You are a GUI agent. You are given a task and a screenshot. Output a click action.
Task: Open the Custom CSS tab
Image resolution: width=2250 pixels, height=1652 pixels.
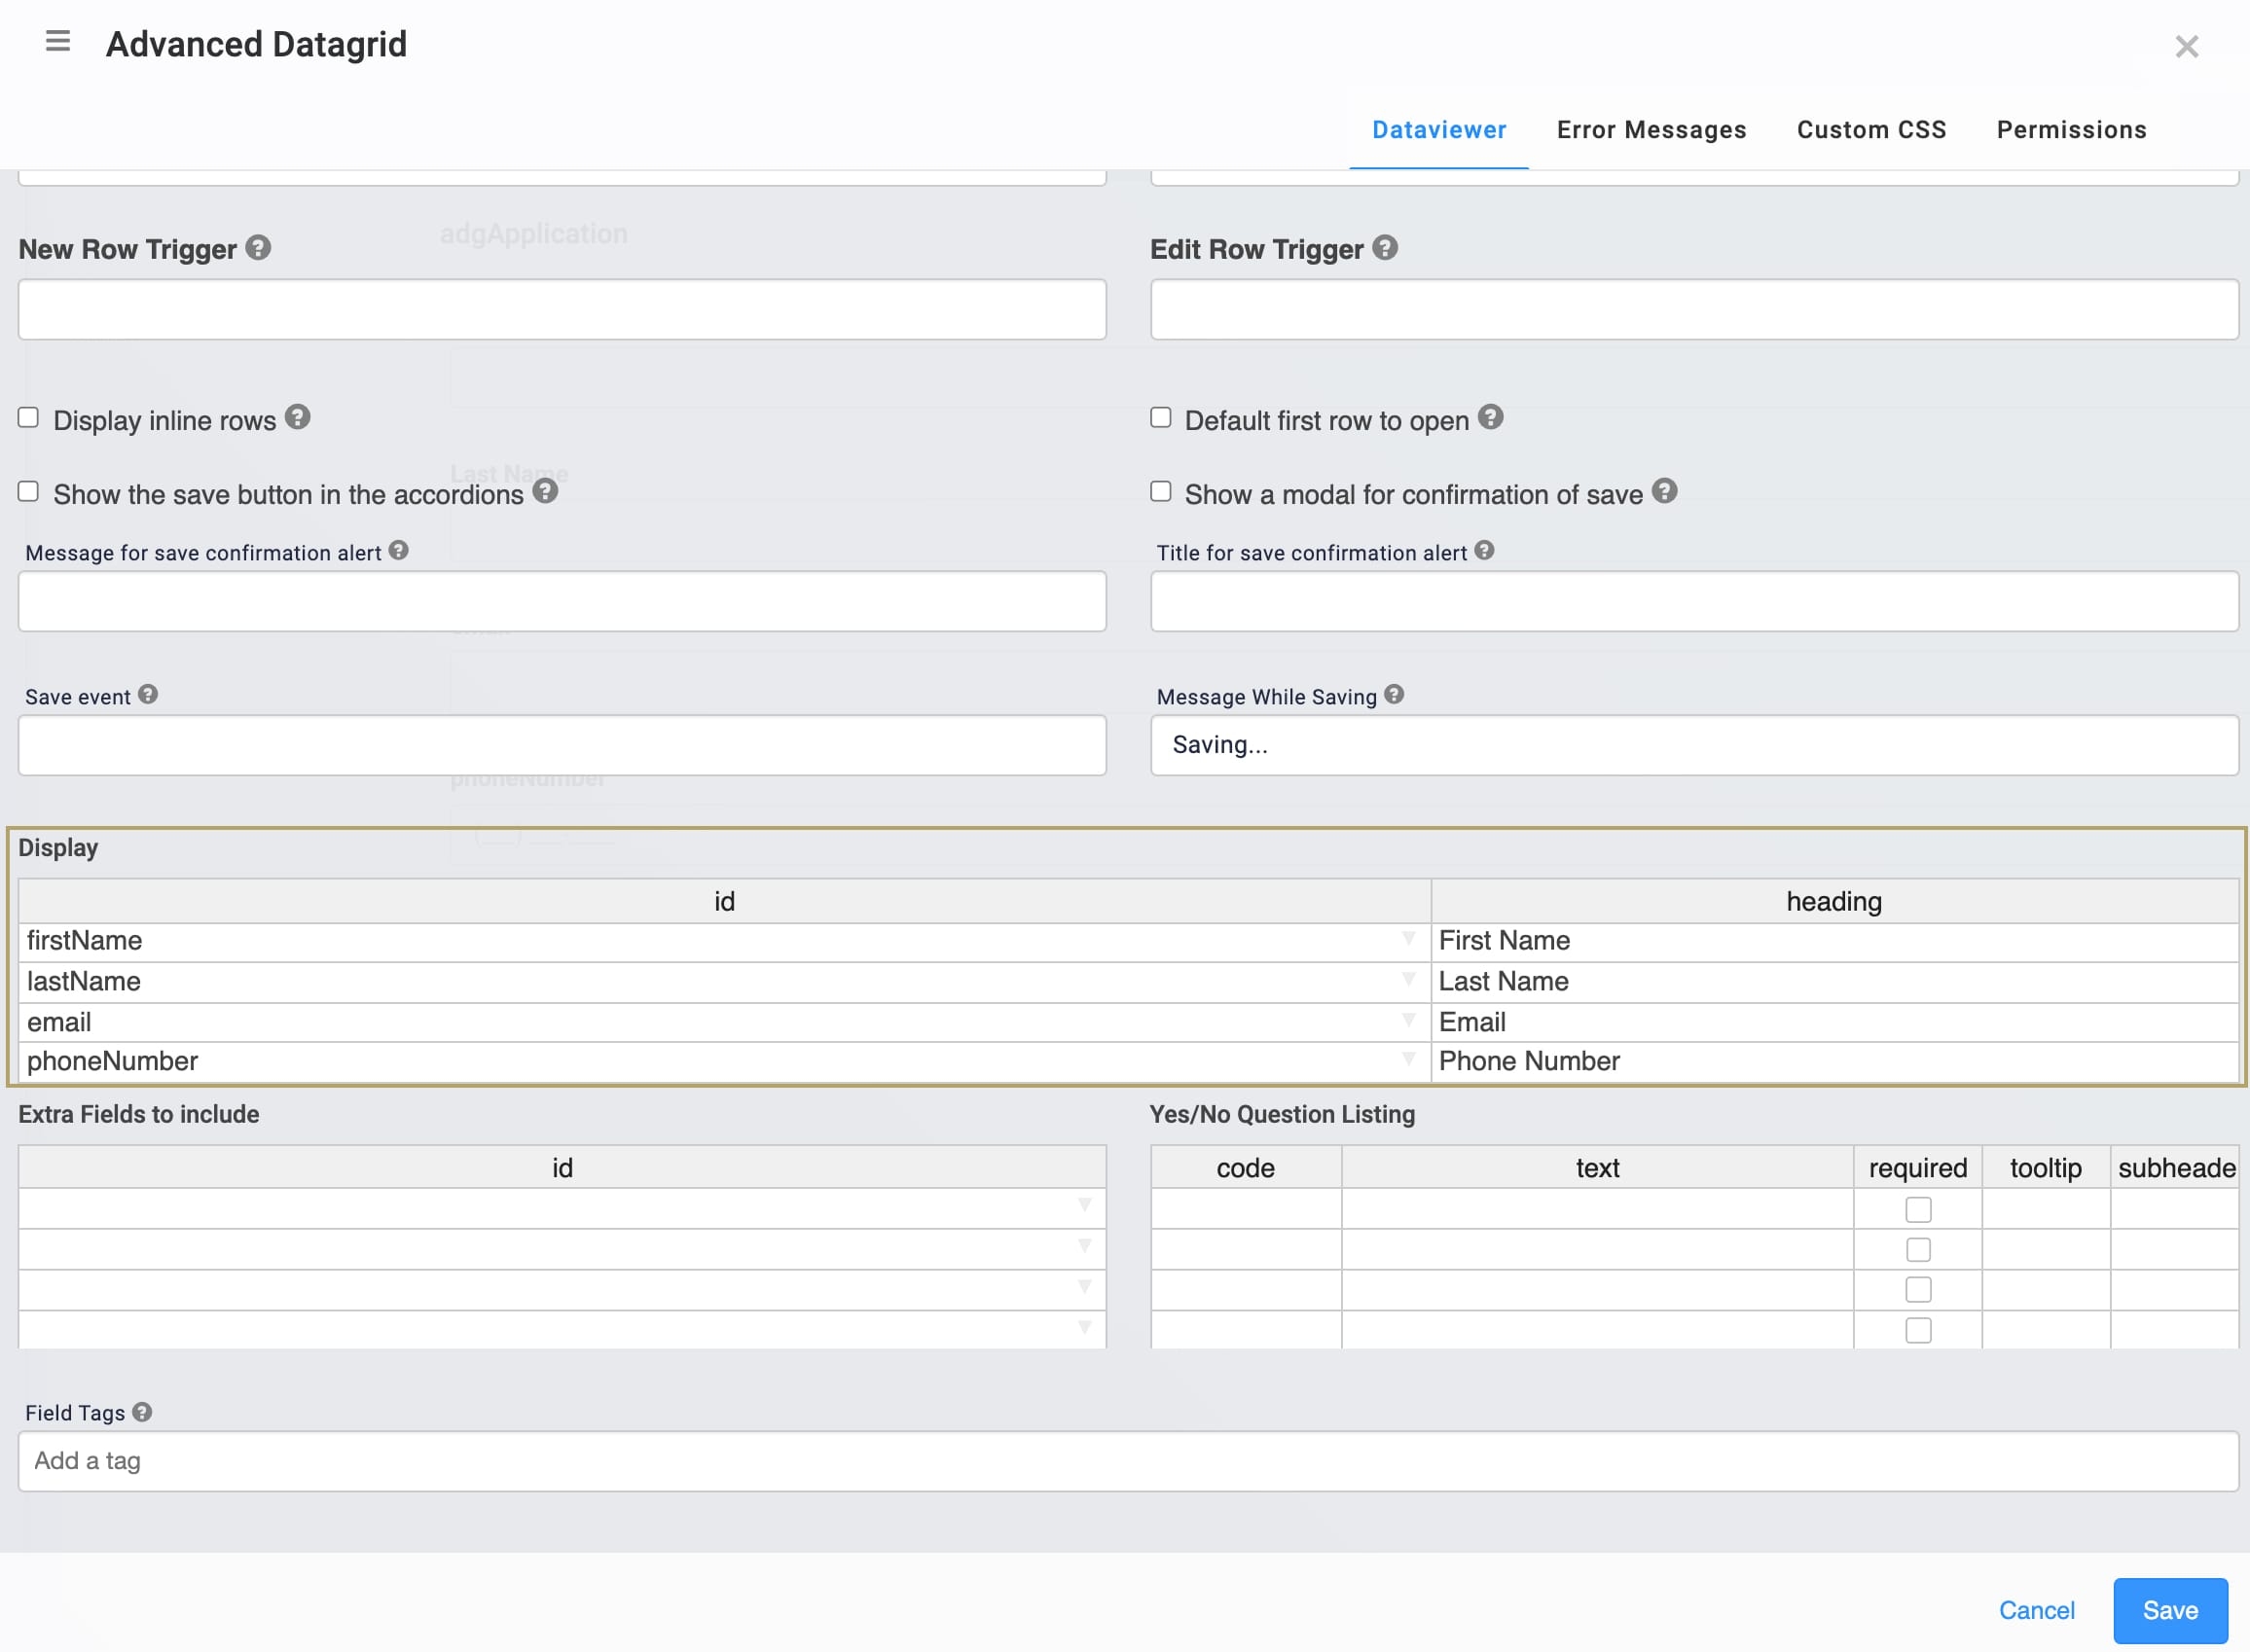tap(1871, 130)
